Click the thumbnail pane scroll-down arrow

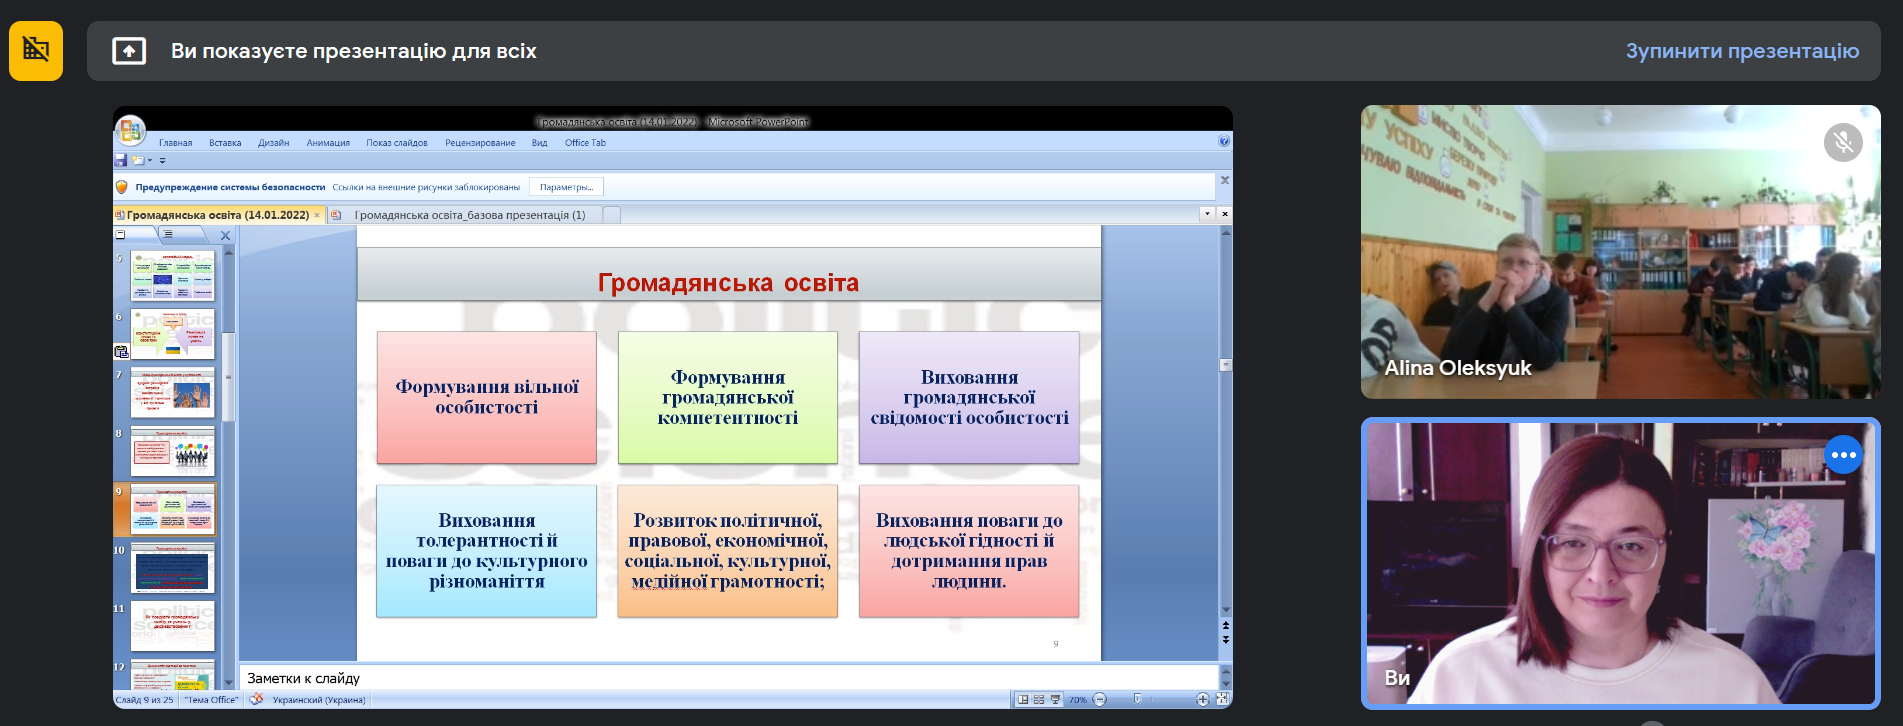pos(228,683)
